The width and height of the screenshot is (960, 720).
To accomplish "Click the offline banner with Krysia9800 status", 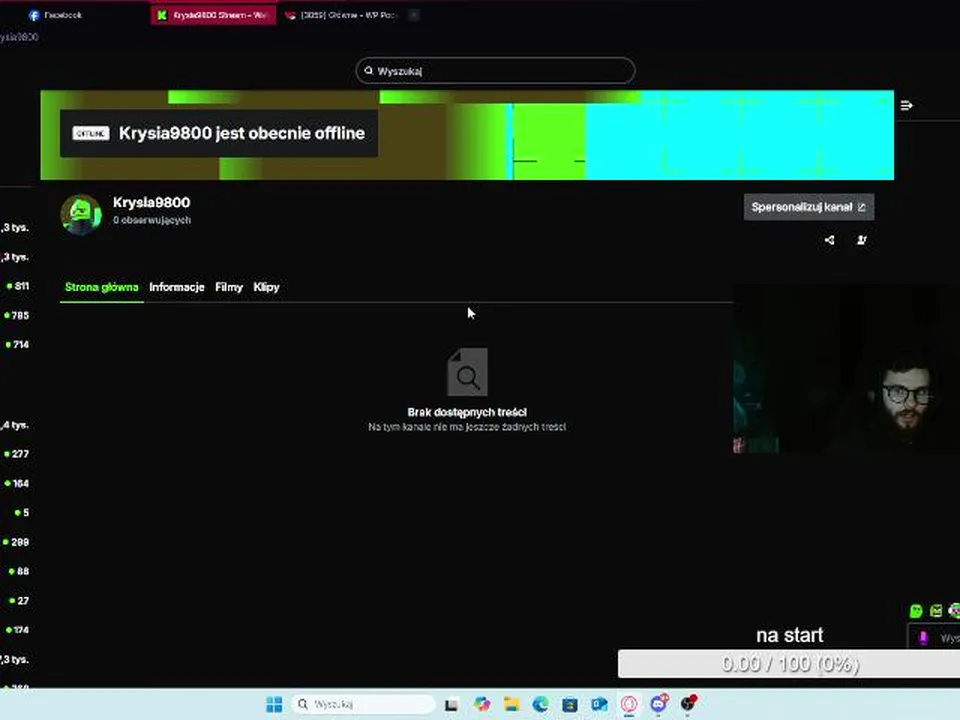I will [219, 133].
